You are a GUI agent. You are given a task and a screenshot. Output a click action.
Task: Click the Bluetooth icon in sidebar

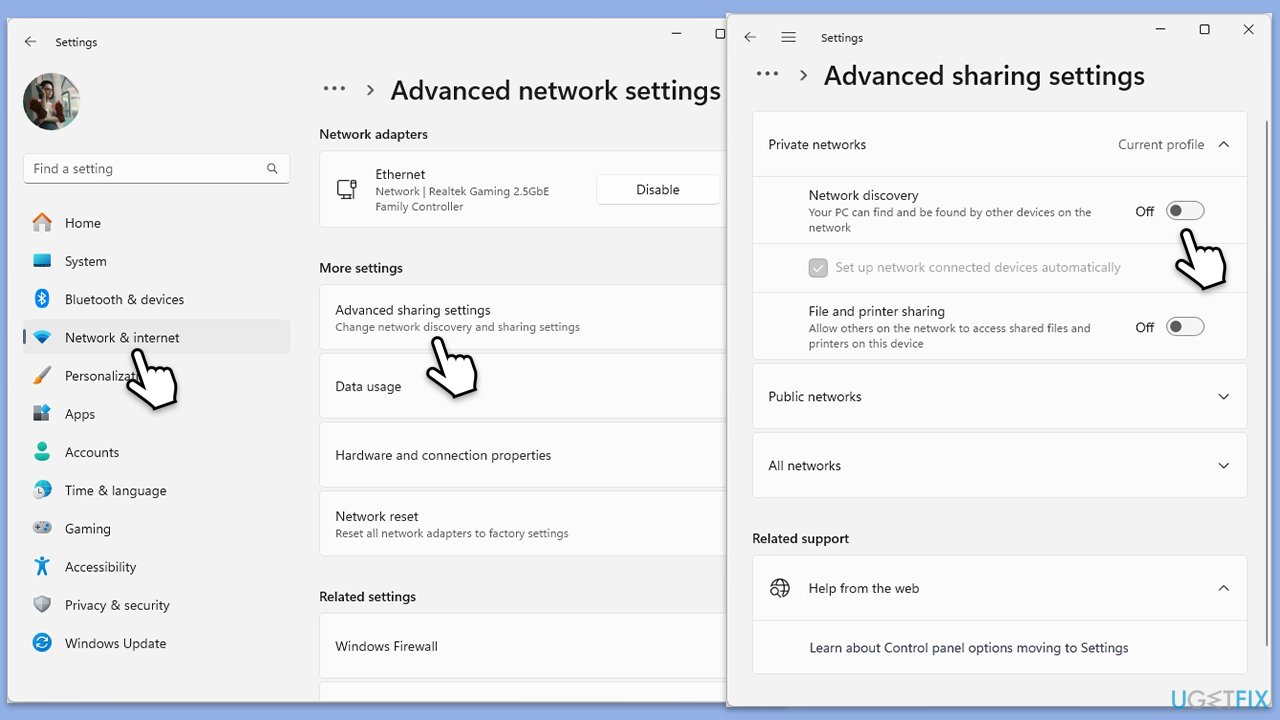tap(42, 299)
